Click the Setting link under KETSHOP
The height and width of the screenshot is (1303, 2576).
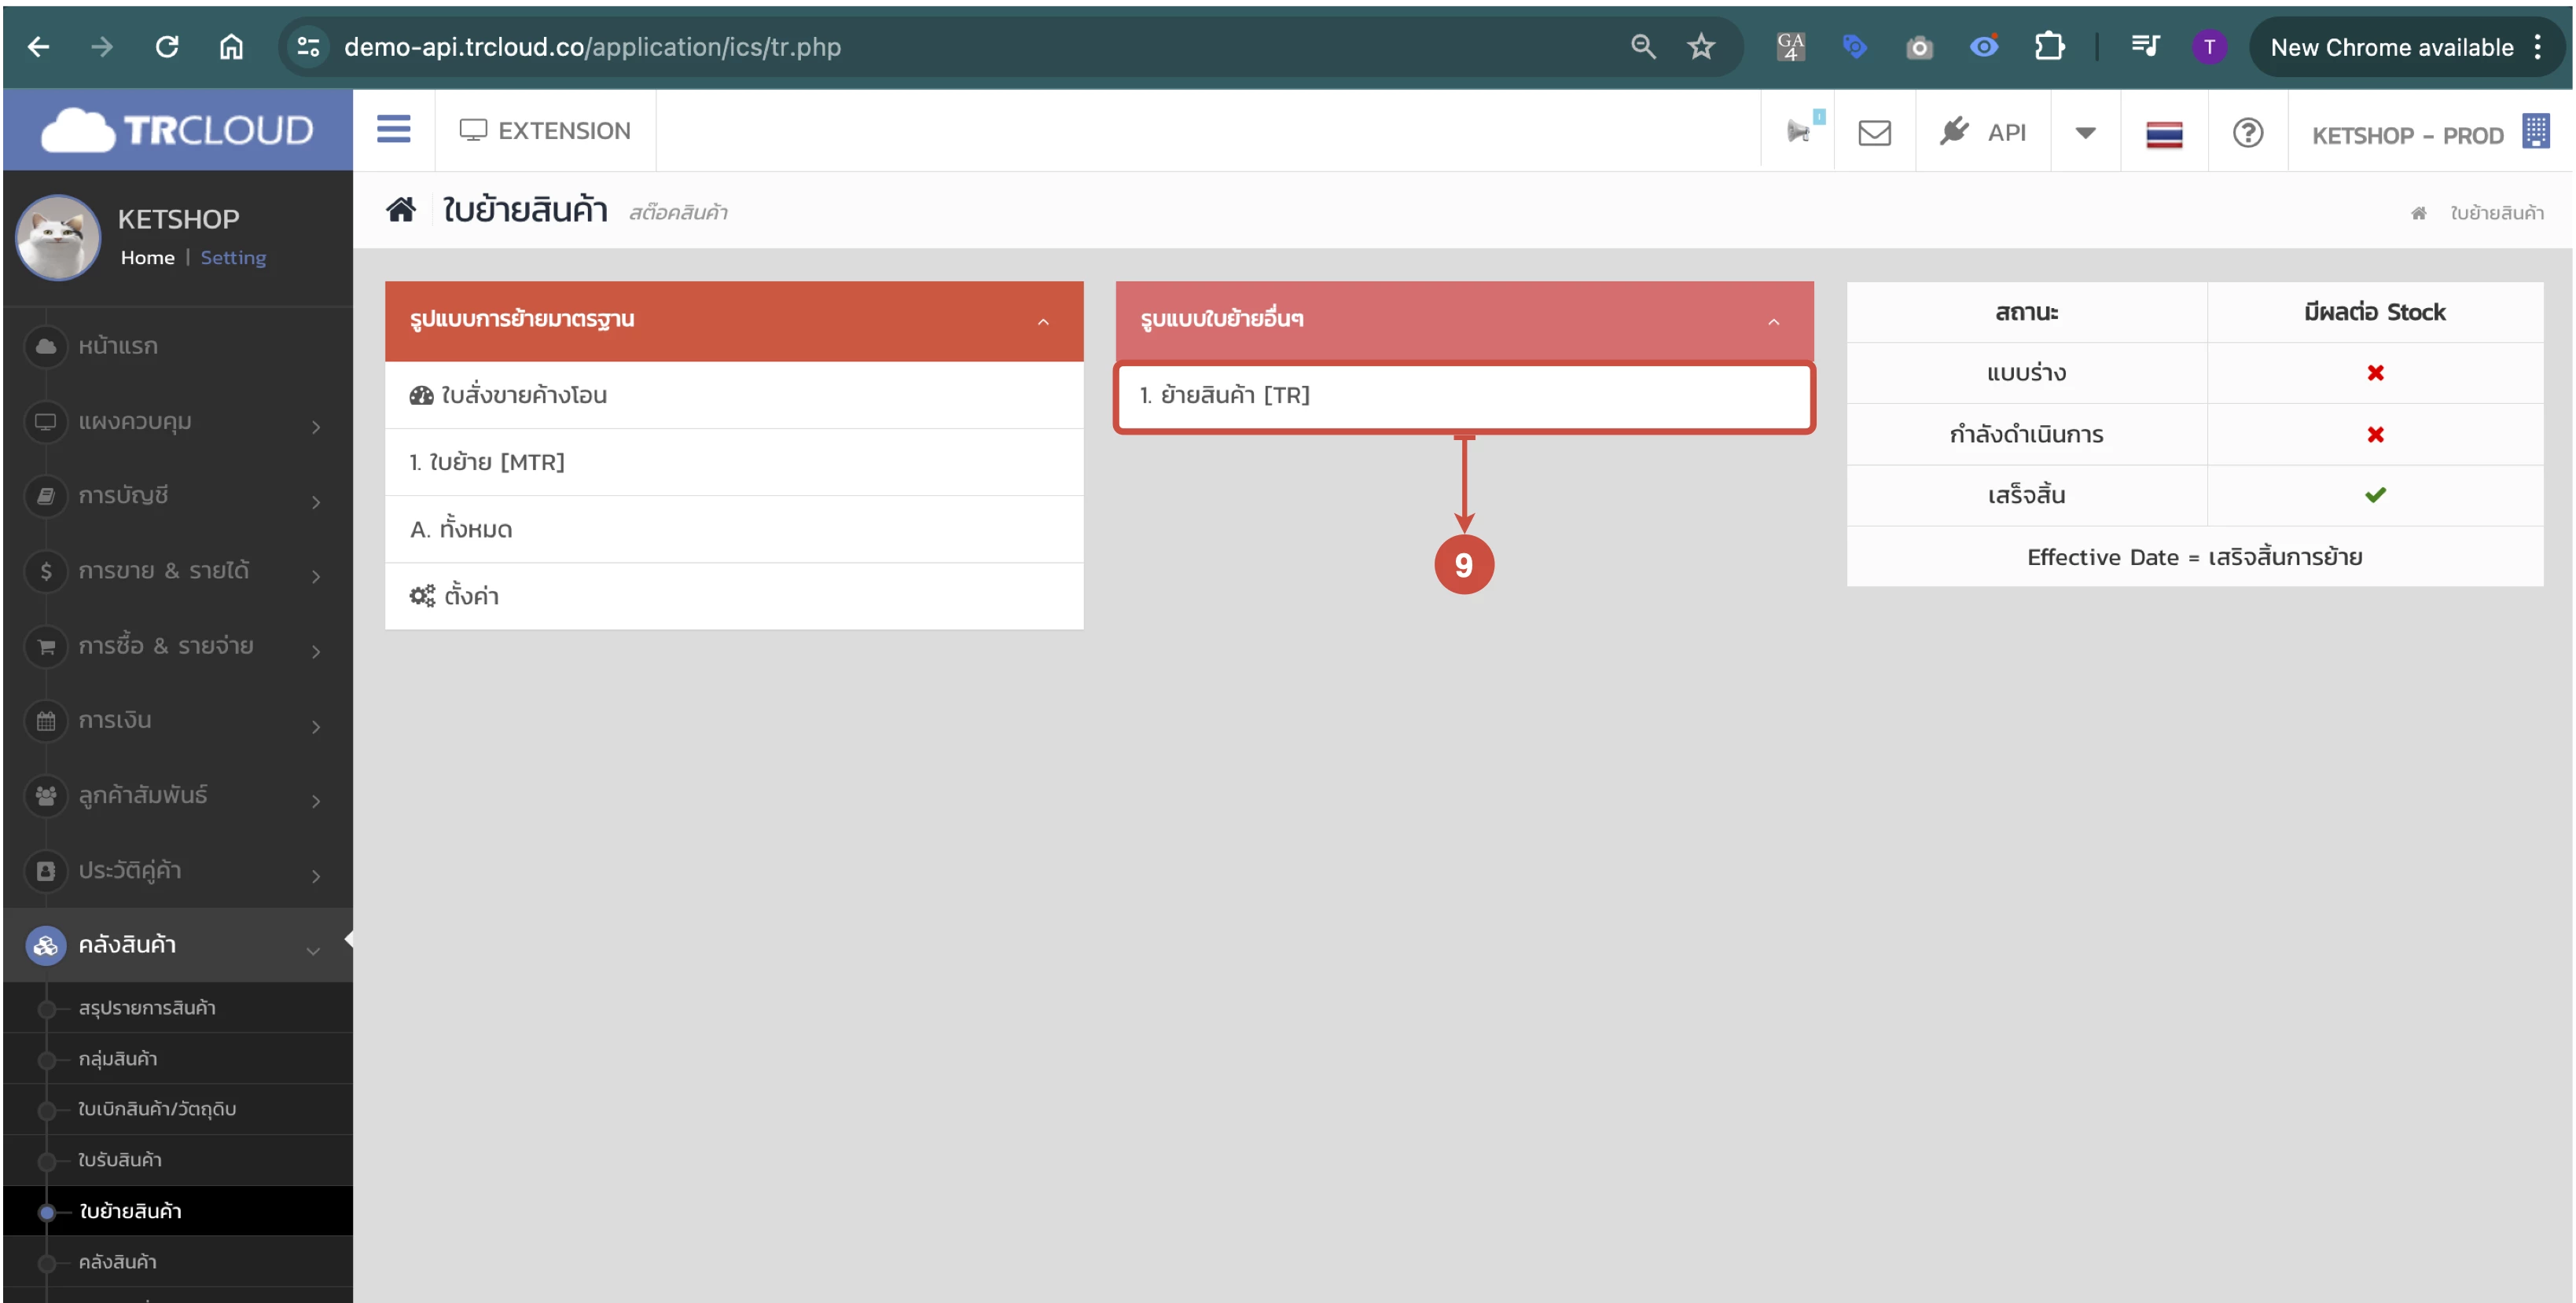coord(233,258)
